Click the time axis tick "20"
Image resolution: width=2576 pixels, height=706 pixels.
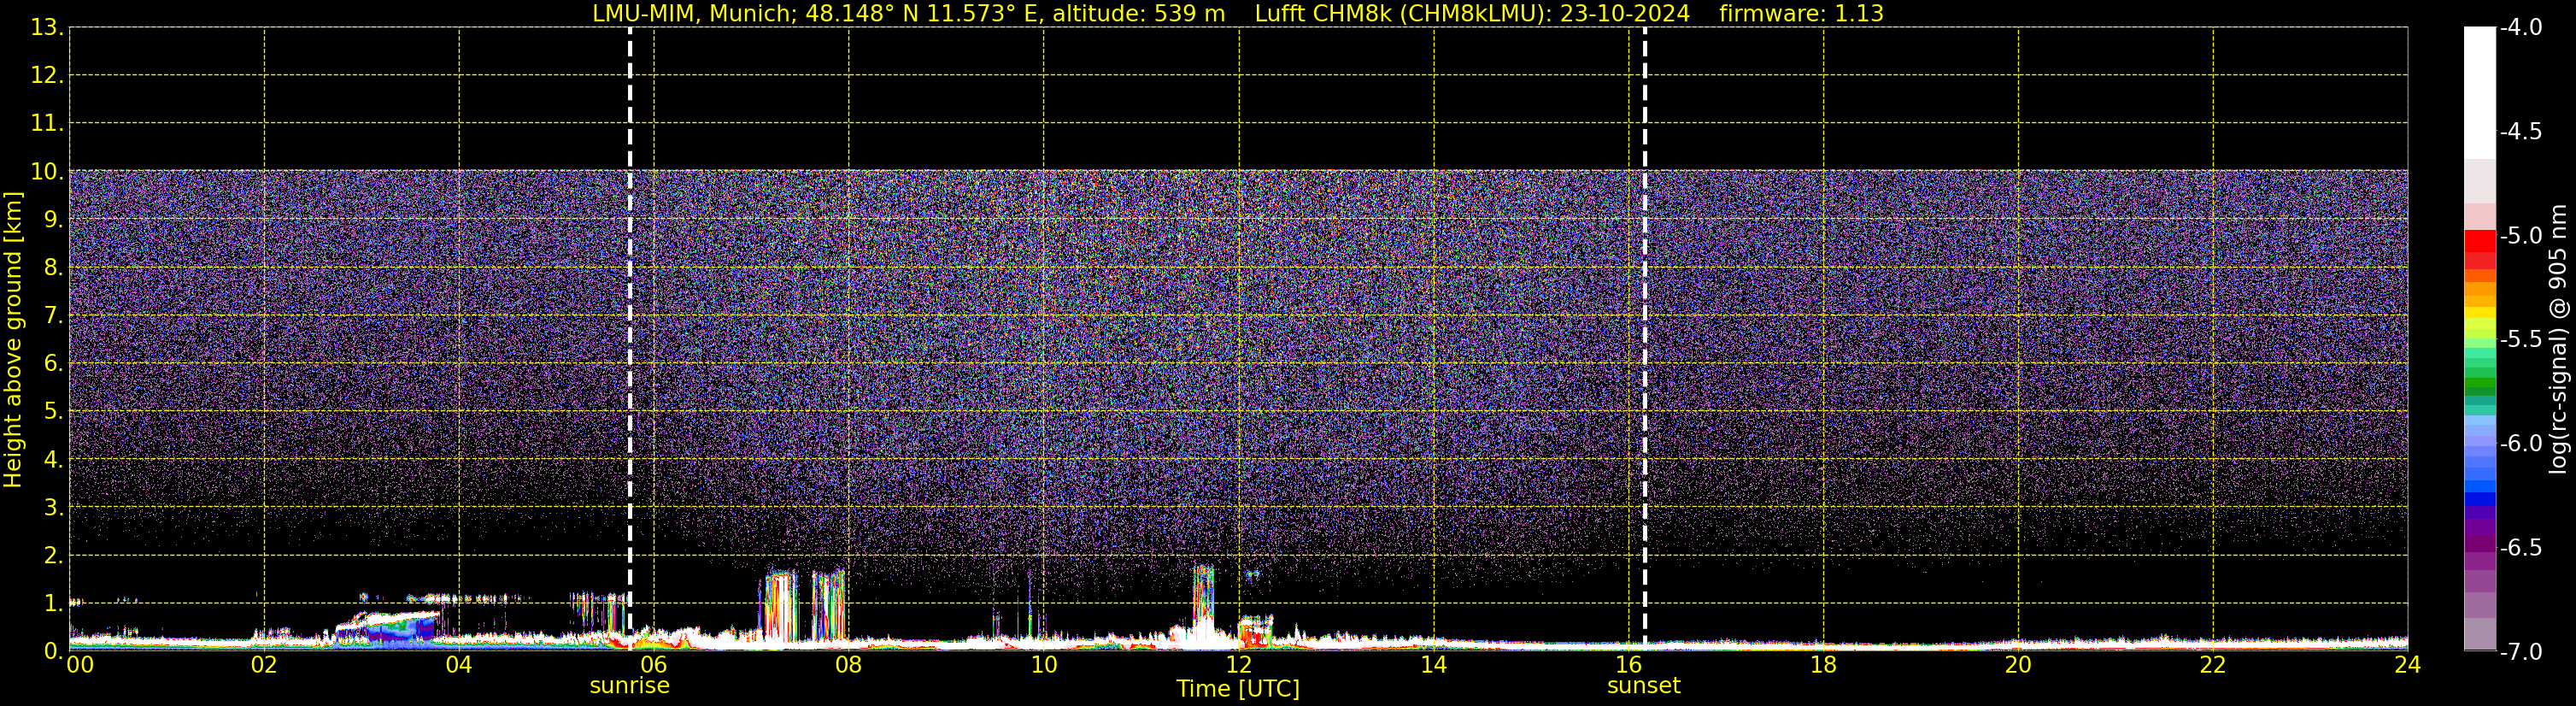tap(2019, 665)
